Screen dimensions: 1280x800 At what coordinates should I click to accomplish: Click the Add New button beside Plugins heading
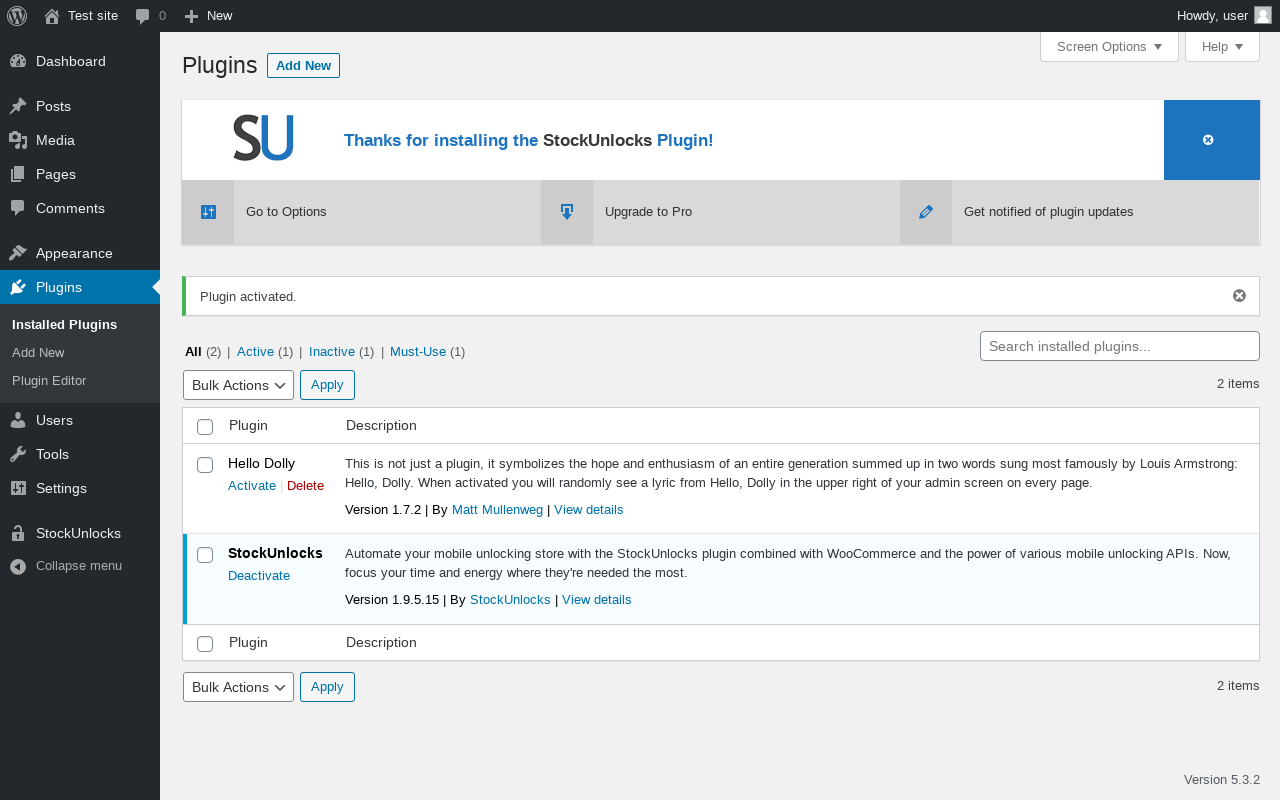(303, 65)
